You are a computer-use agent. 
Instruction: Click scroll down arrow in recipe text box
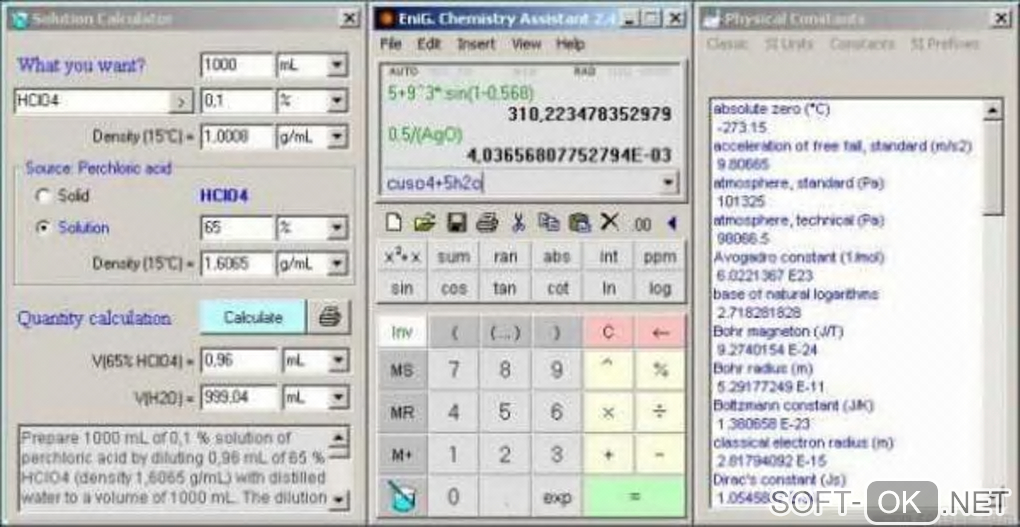339,499
